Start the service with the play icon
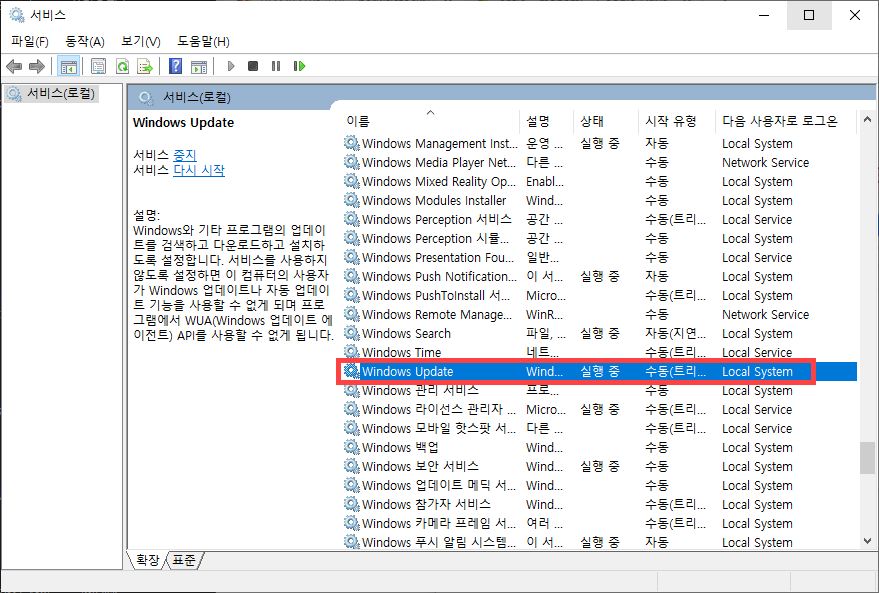The height and width of the screenshot is (593, 879). 231,67
